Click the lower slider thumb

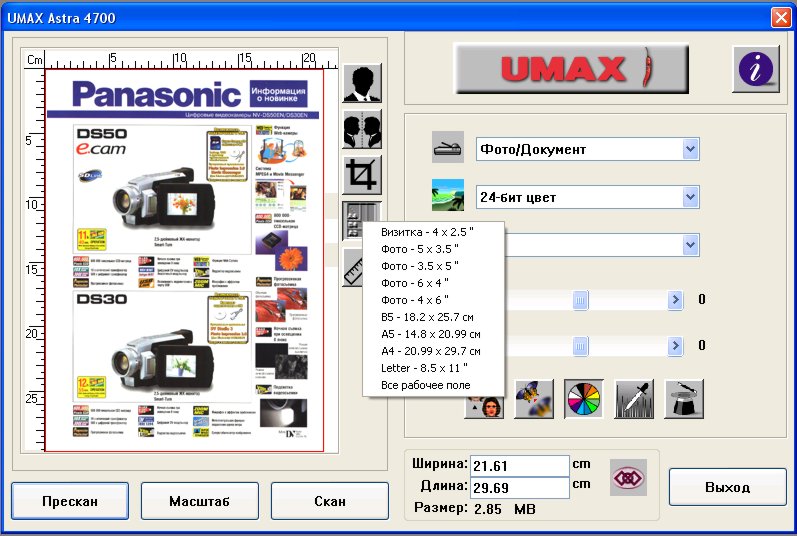[580, 346]
